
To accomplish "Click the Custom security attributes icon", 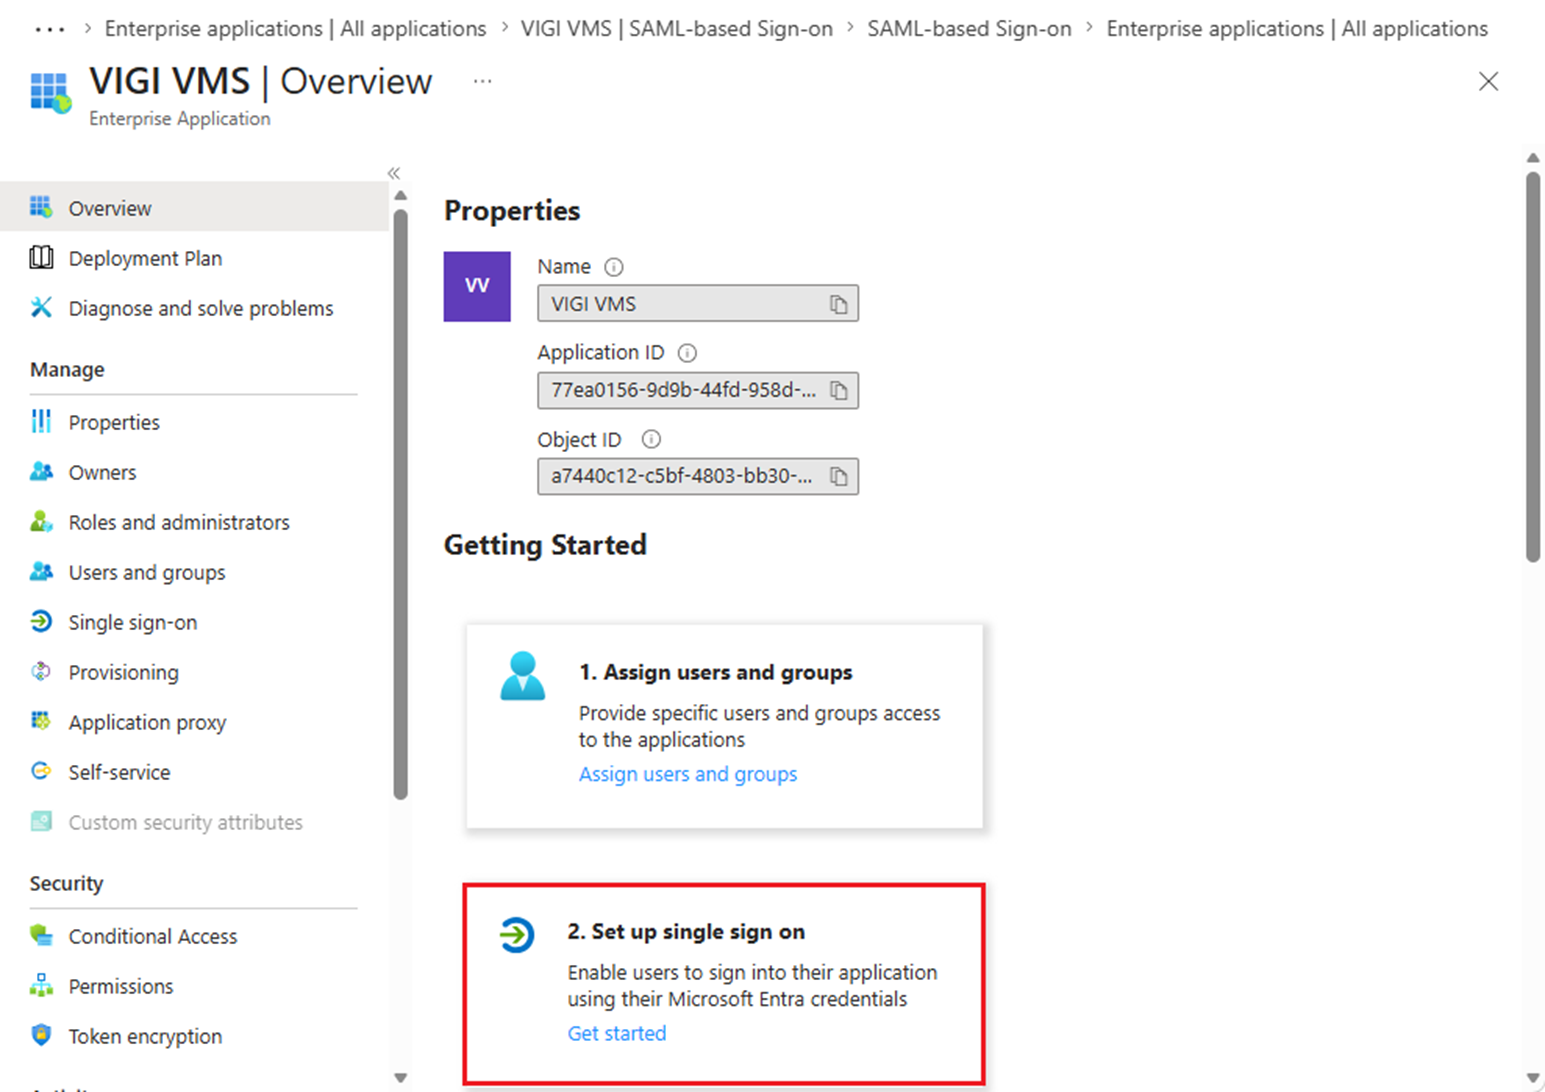I will (41, 821).
